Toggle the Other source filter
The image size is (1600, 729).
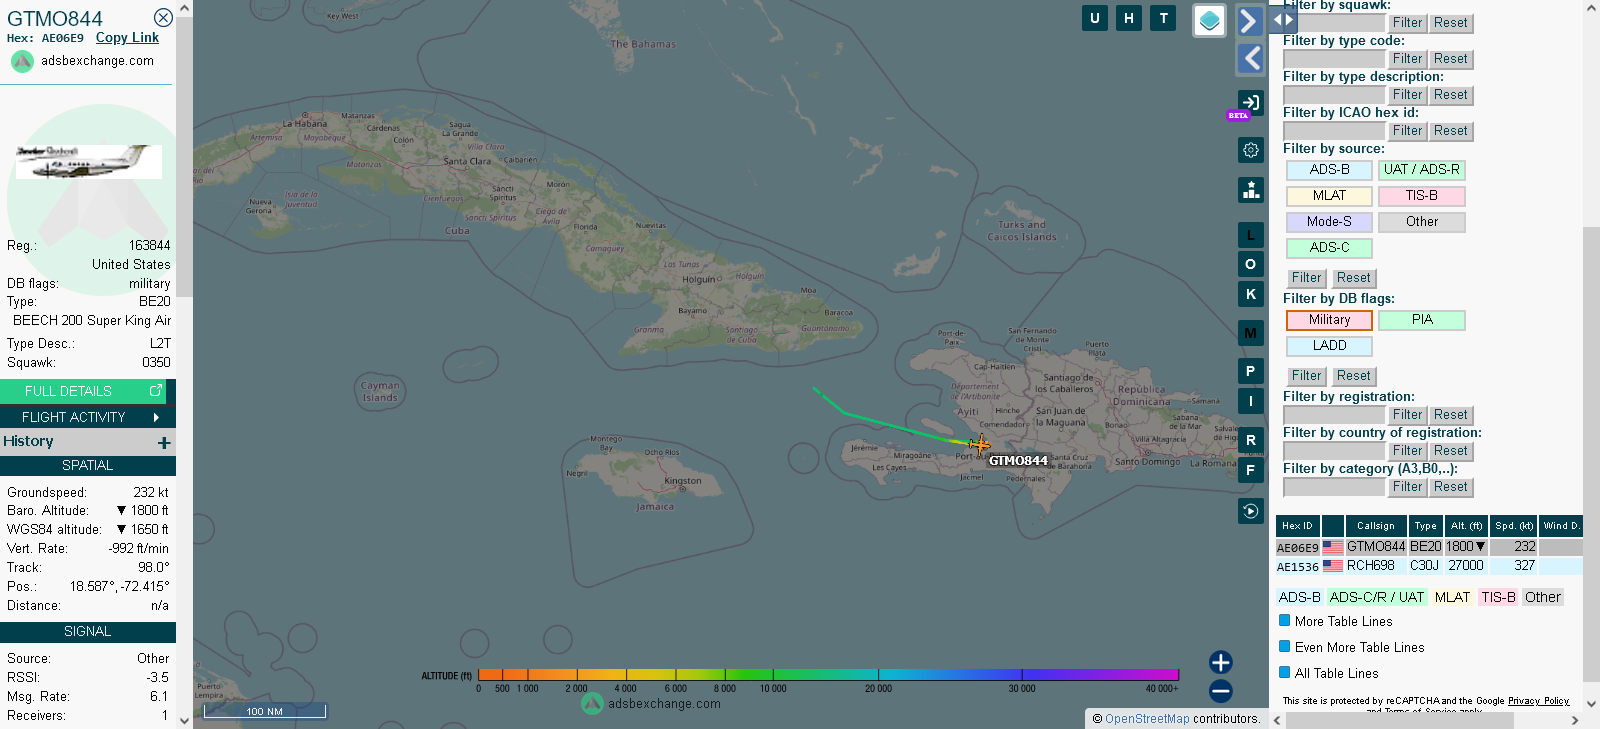click(1421, 222)
